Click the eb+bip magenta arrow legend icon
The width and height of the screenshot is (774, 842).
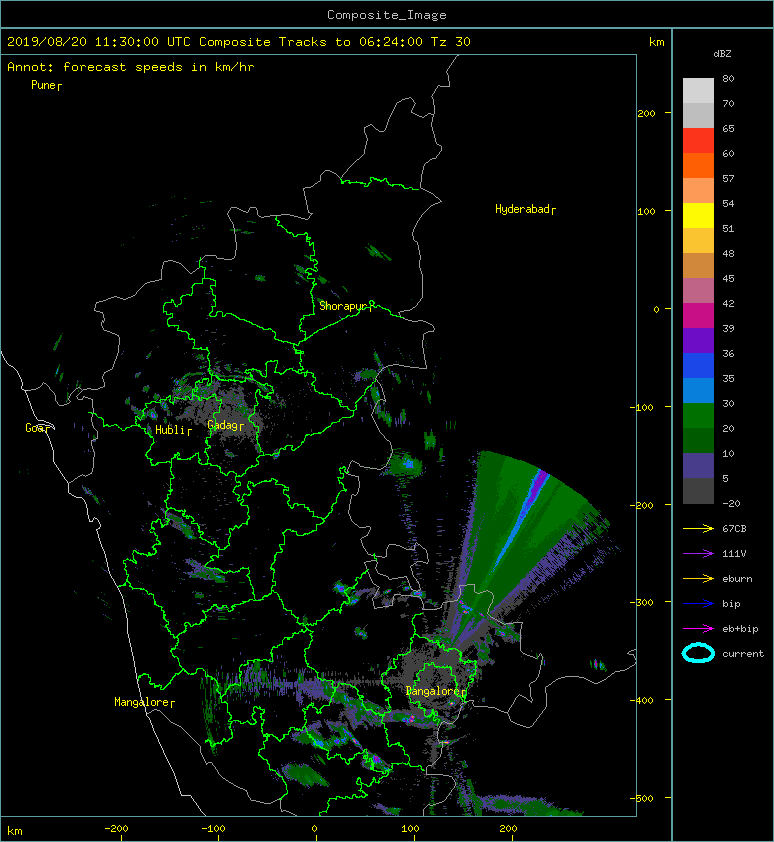[698, 628]
